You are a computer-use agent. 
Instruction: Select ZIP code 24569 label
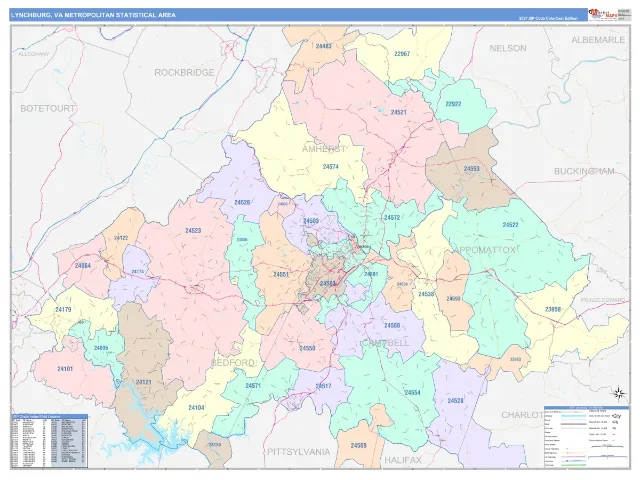(x=358, y=446)
